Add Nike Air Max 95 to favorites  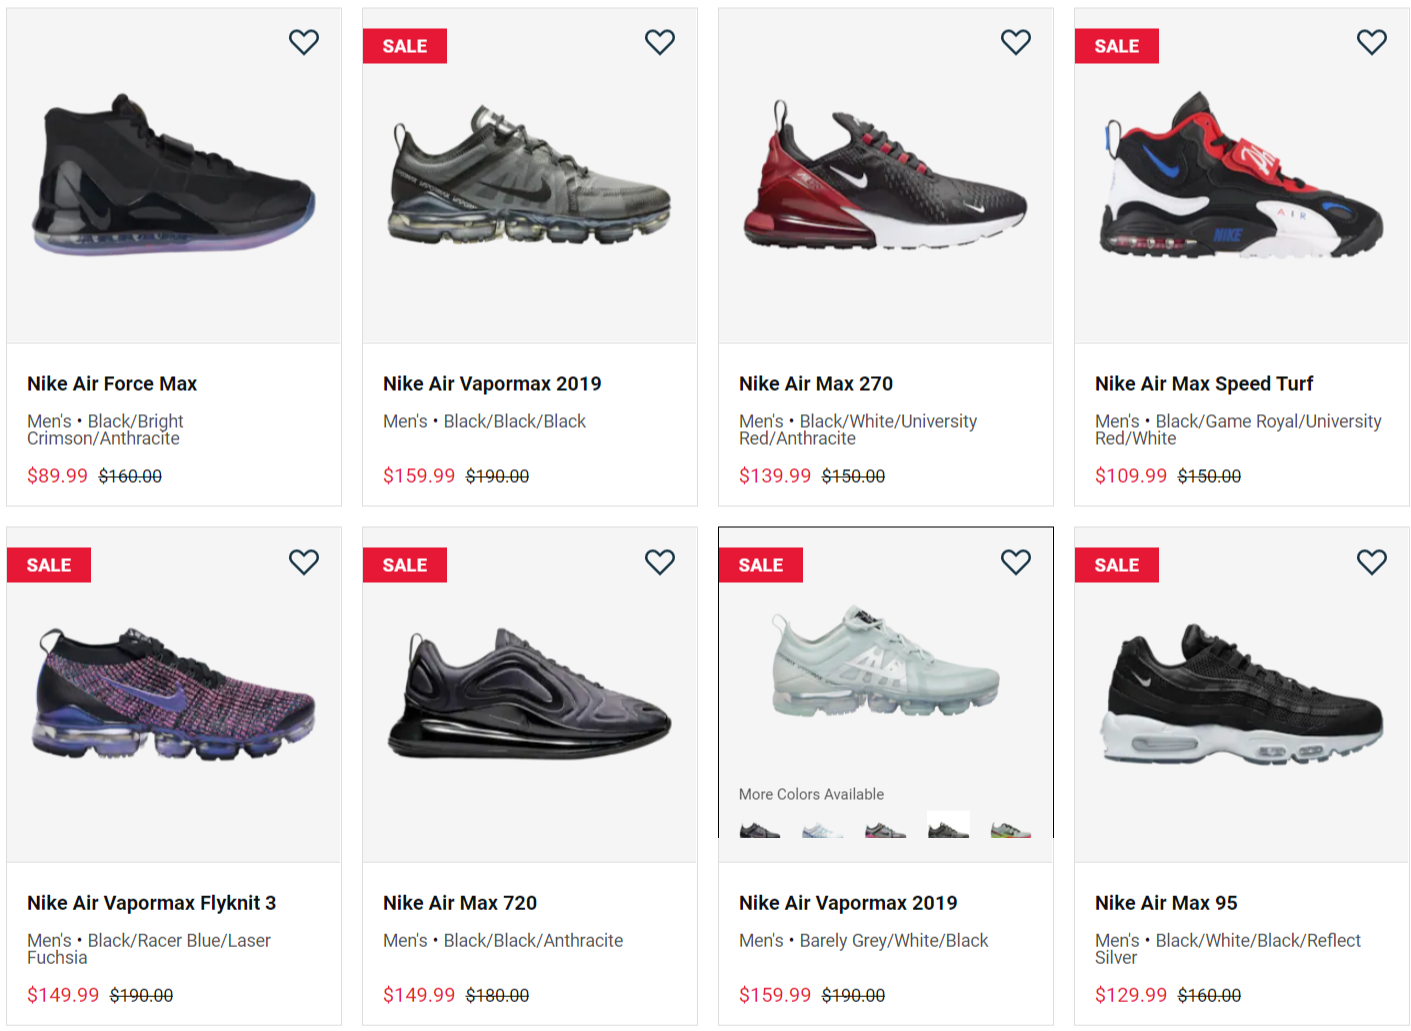click(1372, 562)
